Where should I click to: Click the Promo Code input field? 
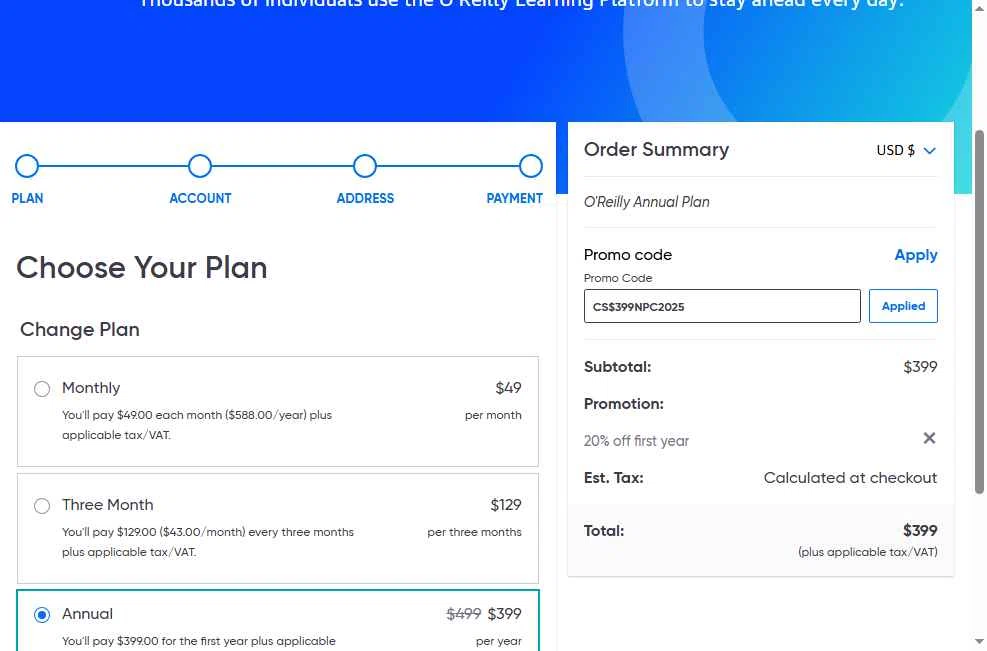[x=721, y=307]
